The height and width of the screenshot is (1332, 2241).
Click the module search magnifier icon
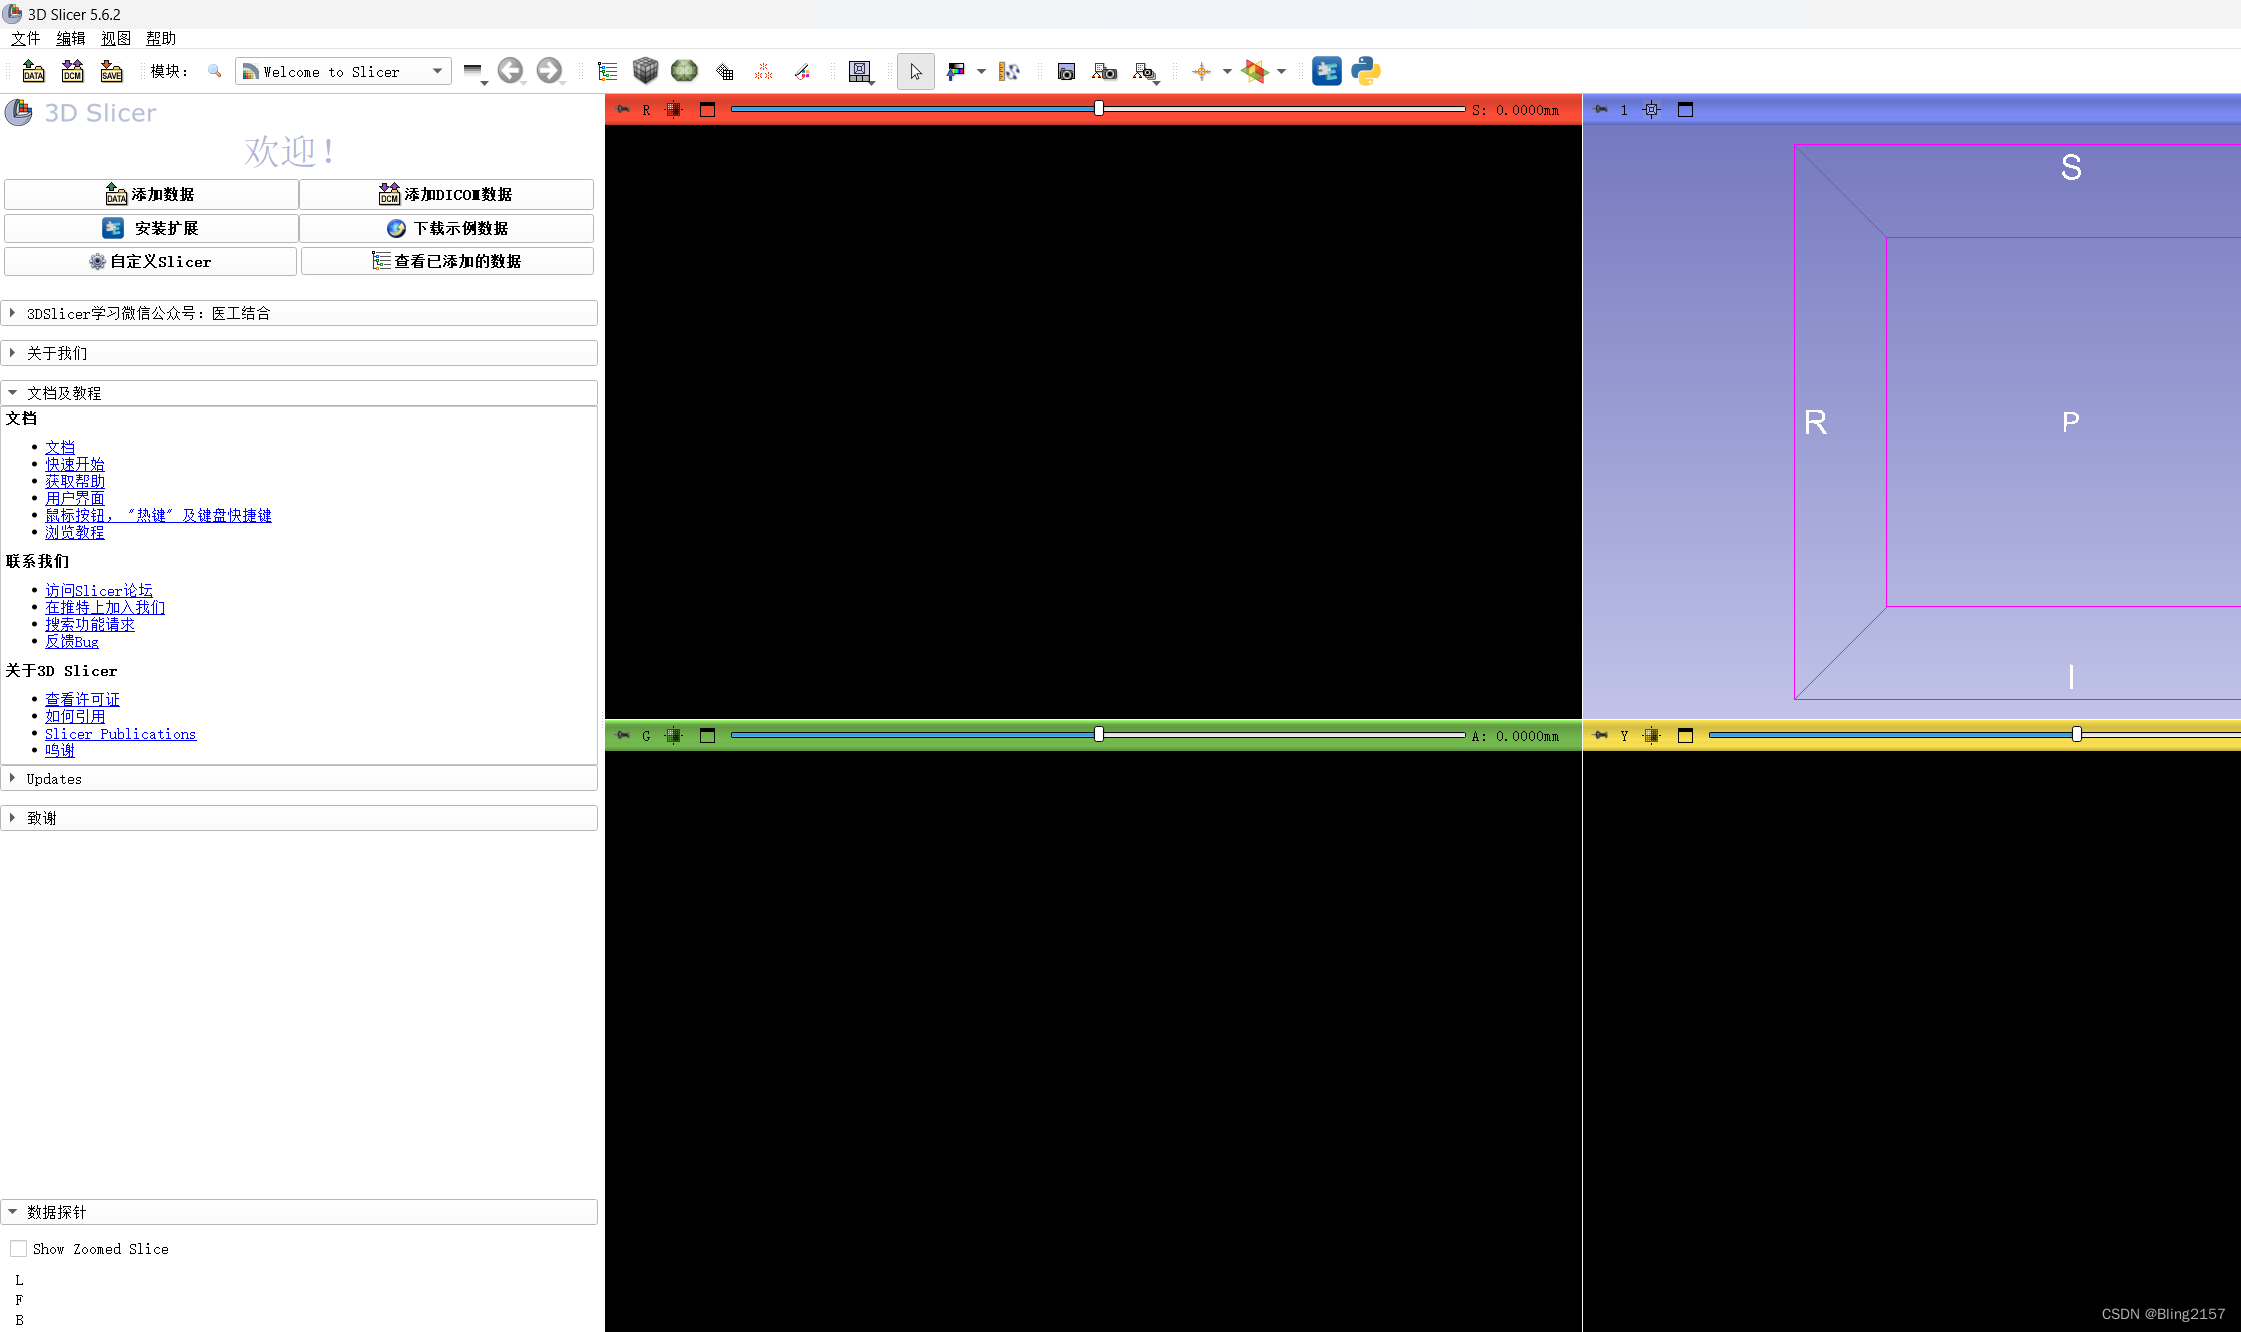214,71
